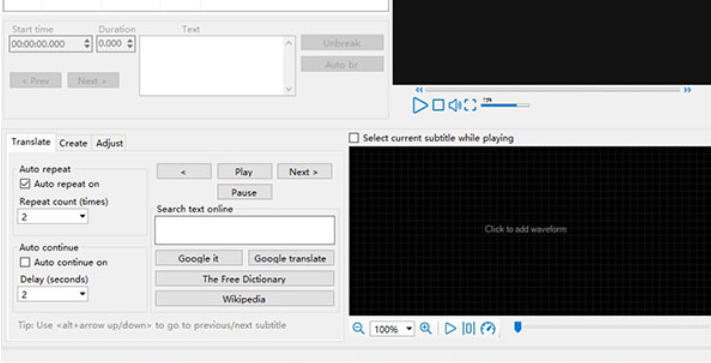Image resolution: width=711 pixels, height=363 pixels.
Task: Open The Free Dictionary lookup
Action: 244,279
